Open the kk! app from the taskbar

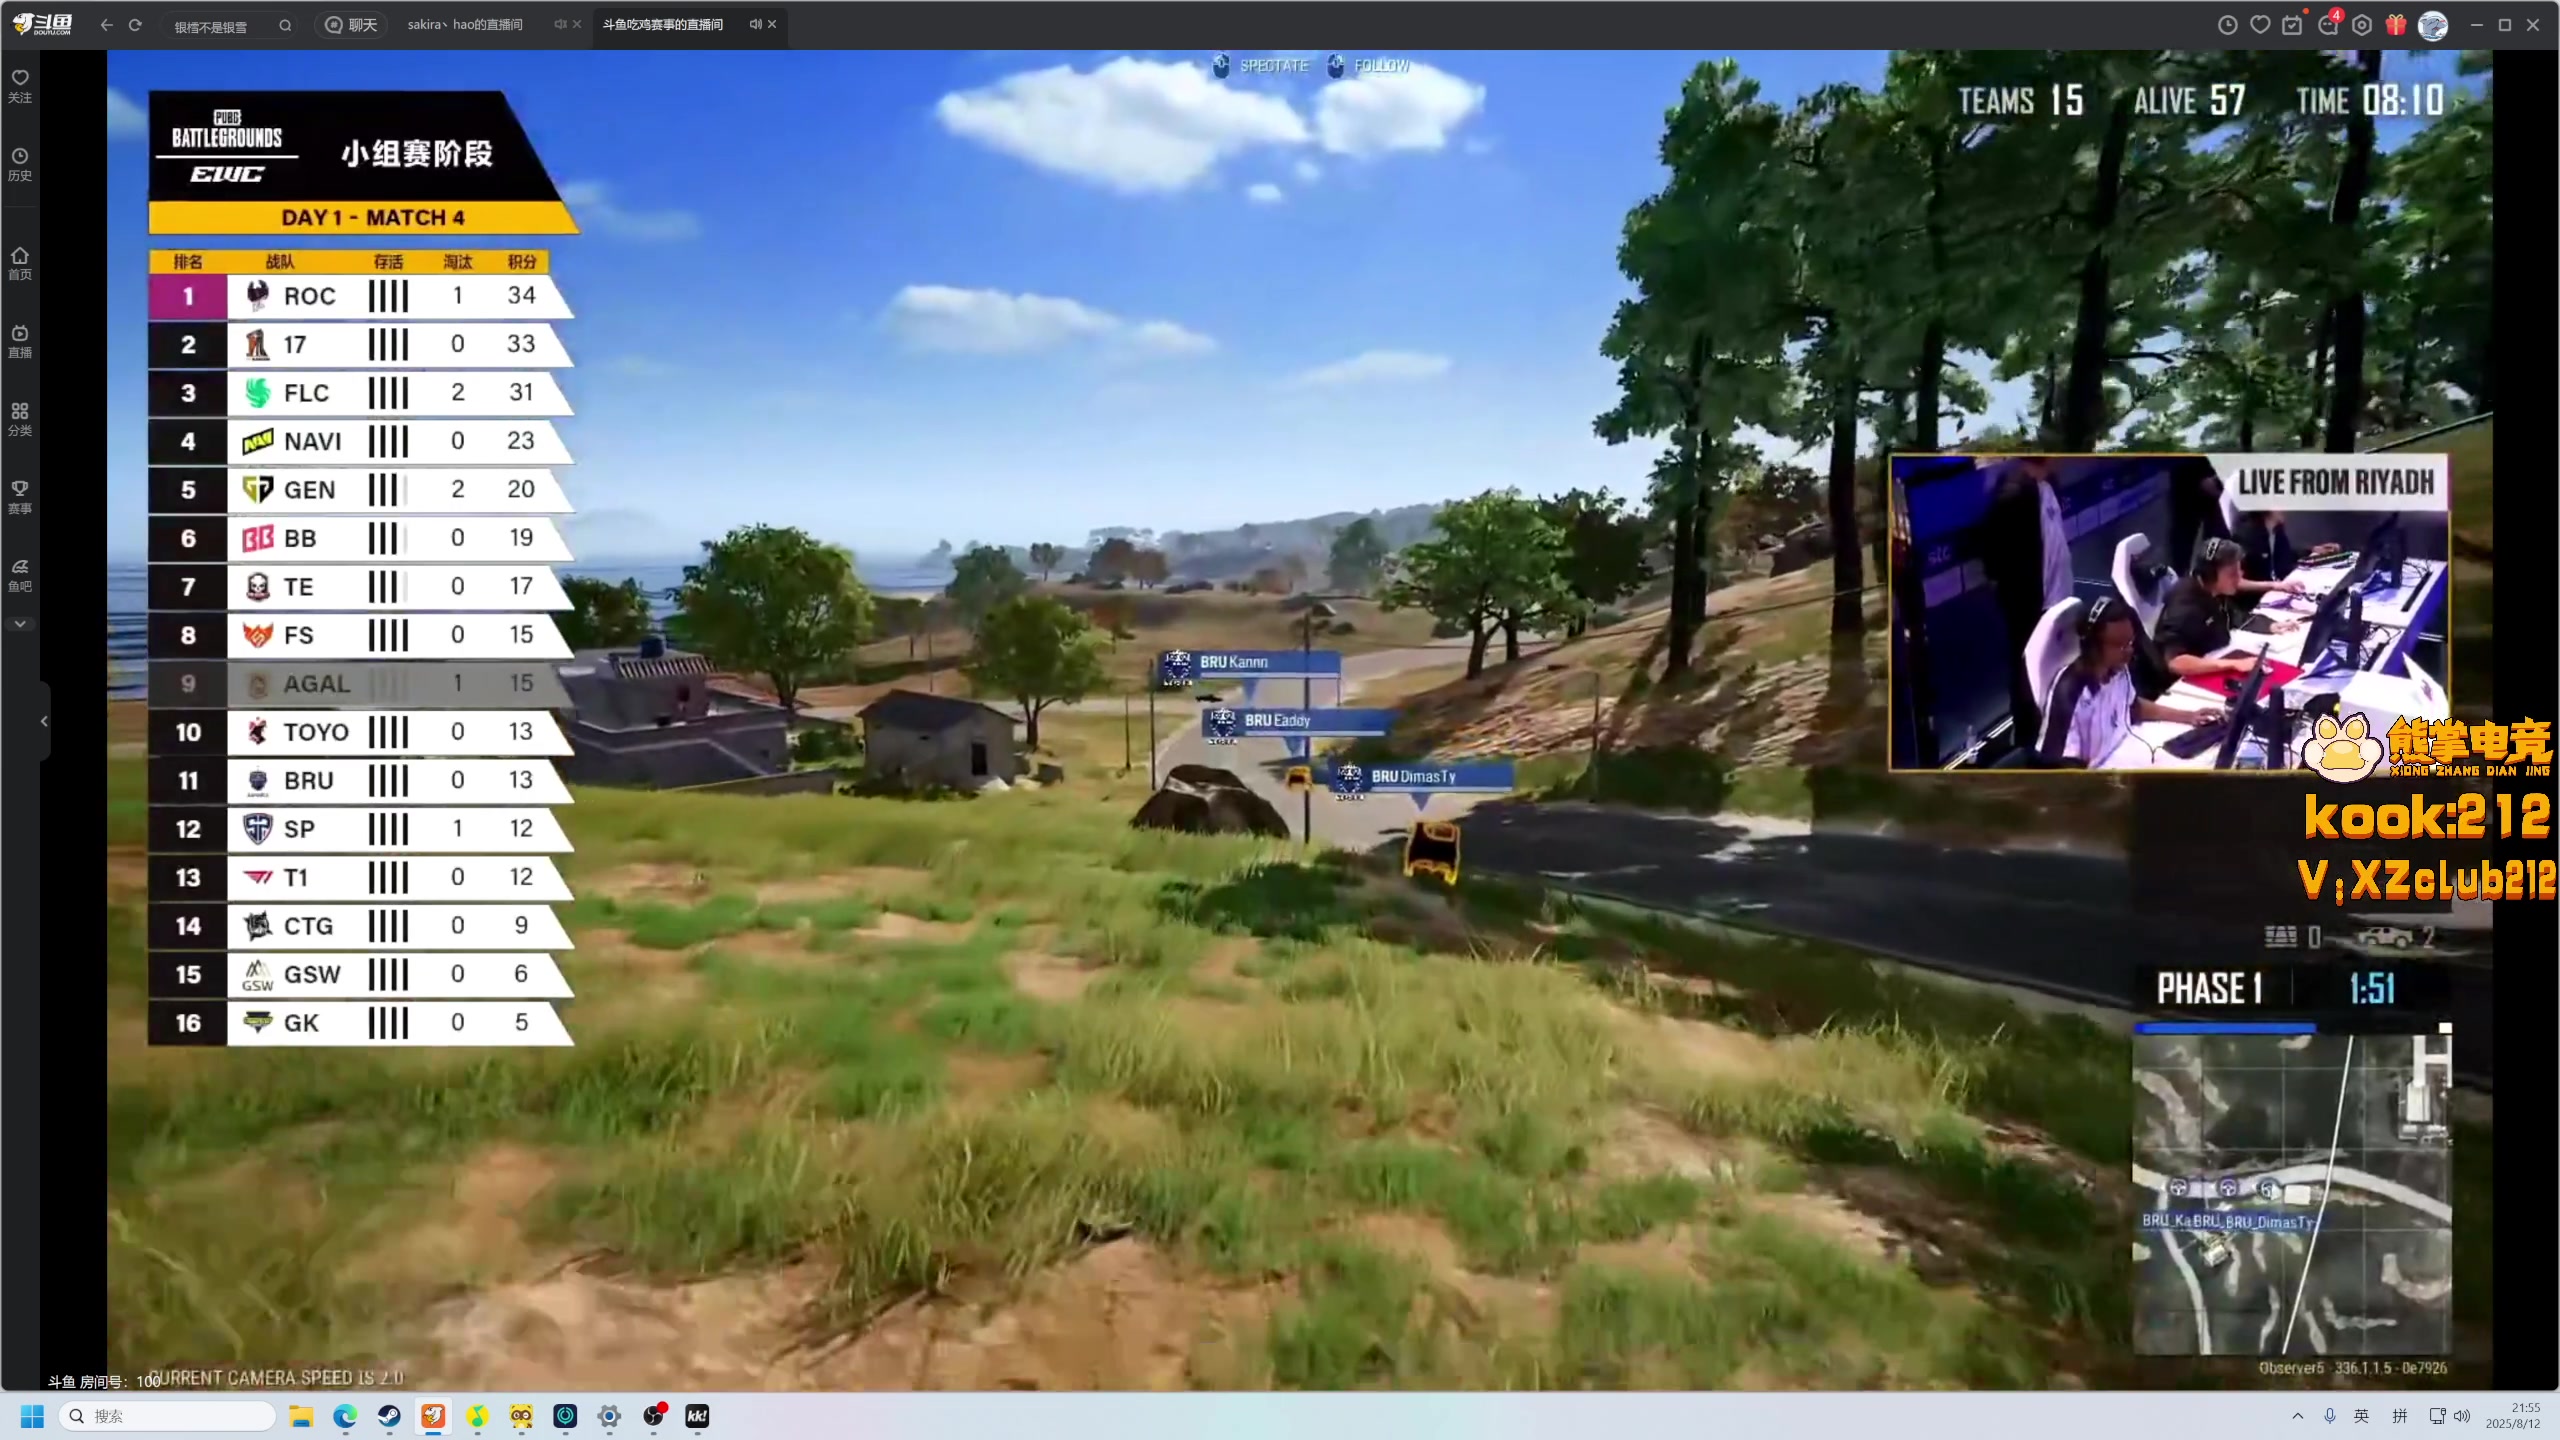697,1416
